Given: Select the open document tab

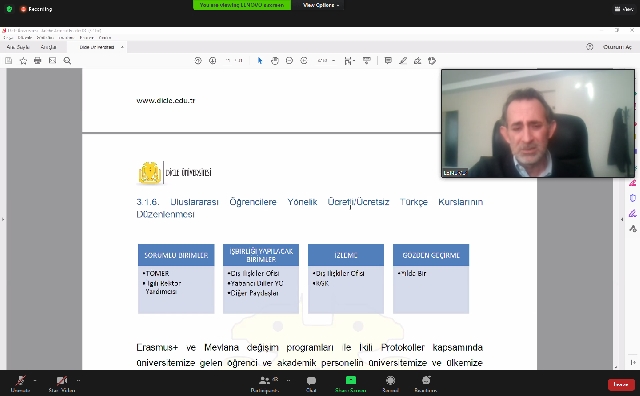Looking at the screenshot, I should [x=97, y=47].
